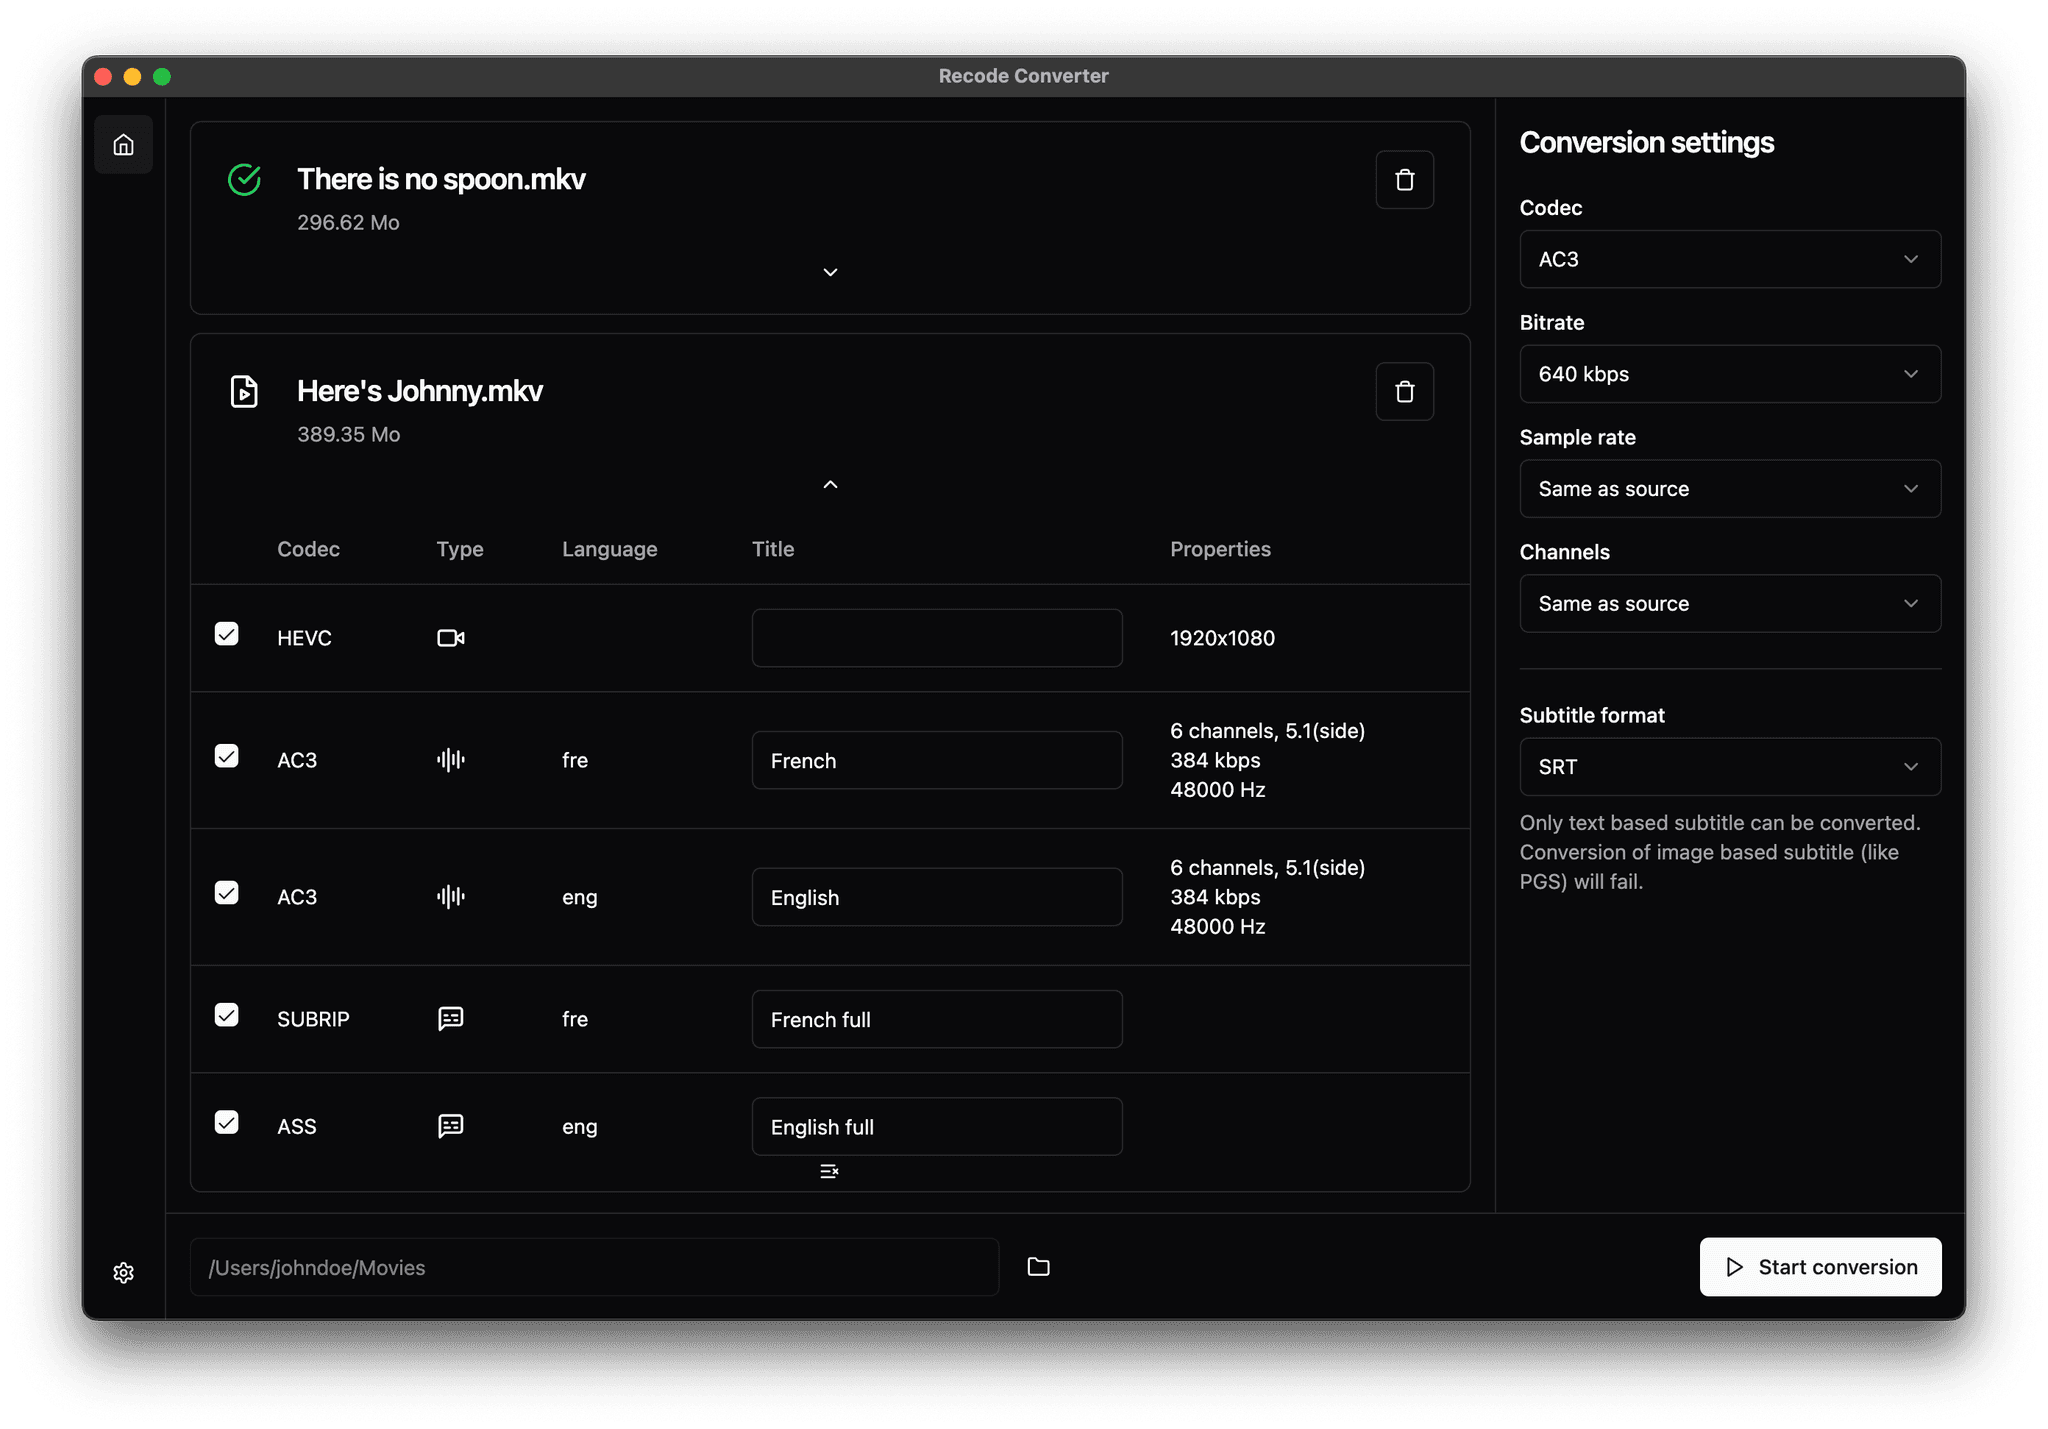Click the audio waveform icon on the French AC3 track
The height and width of the screenshot is (1429, 2048).
(x=450, y=759)
